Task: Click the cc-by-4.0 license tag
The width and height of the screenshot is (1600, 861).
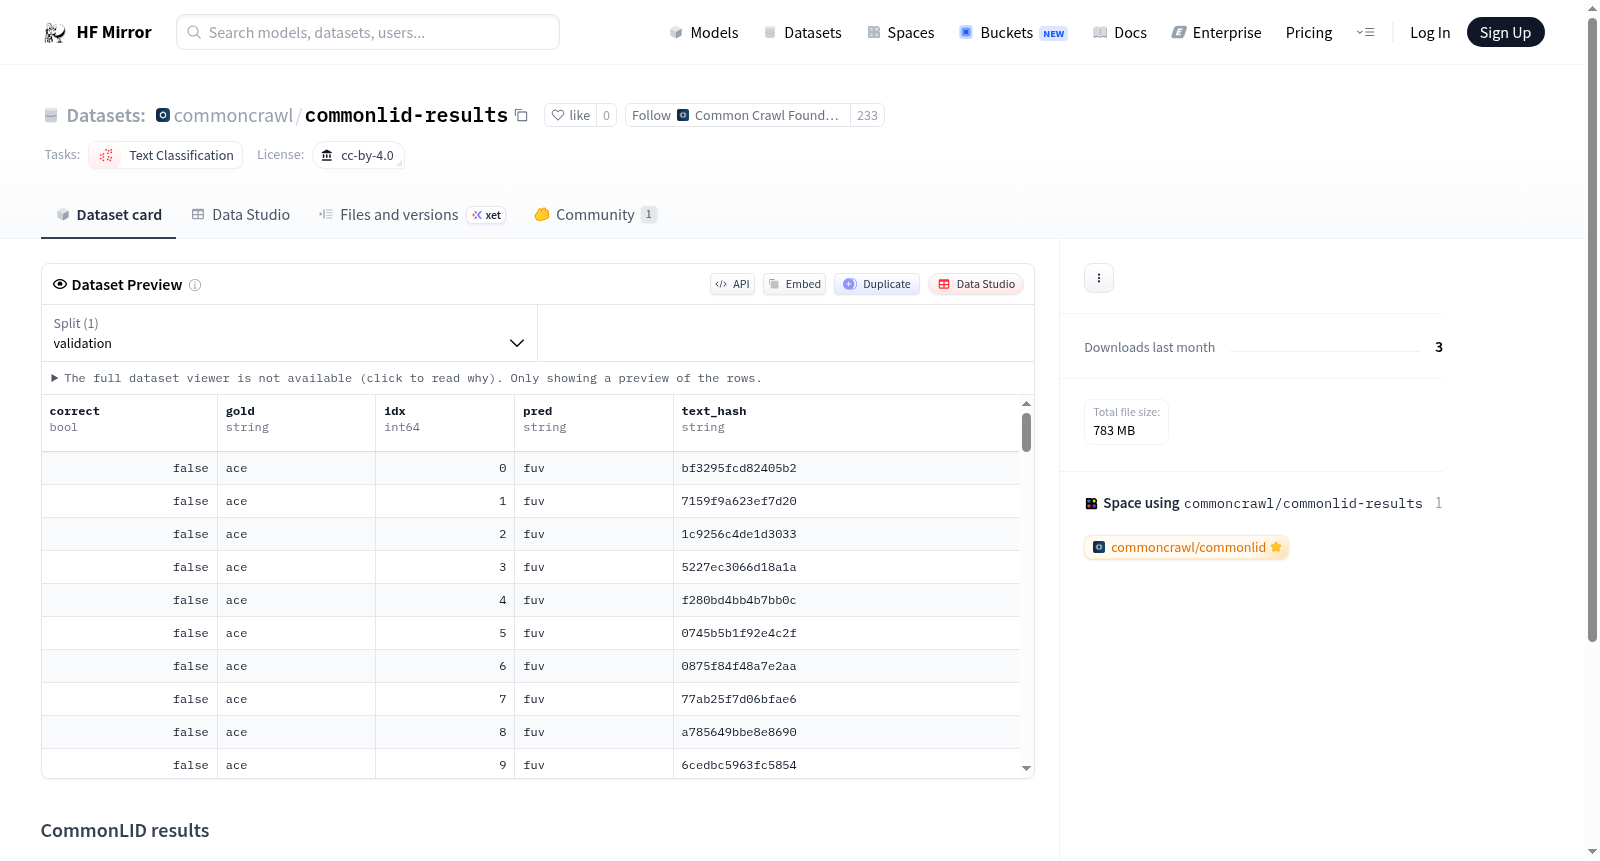Action: click(x=358, y=155)
